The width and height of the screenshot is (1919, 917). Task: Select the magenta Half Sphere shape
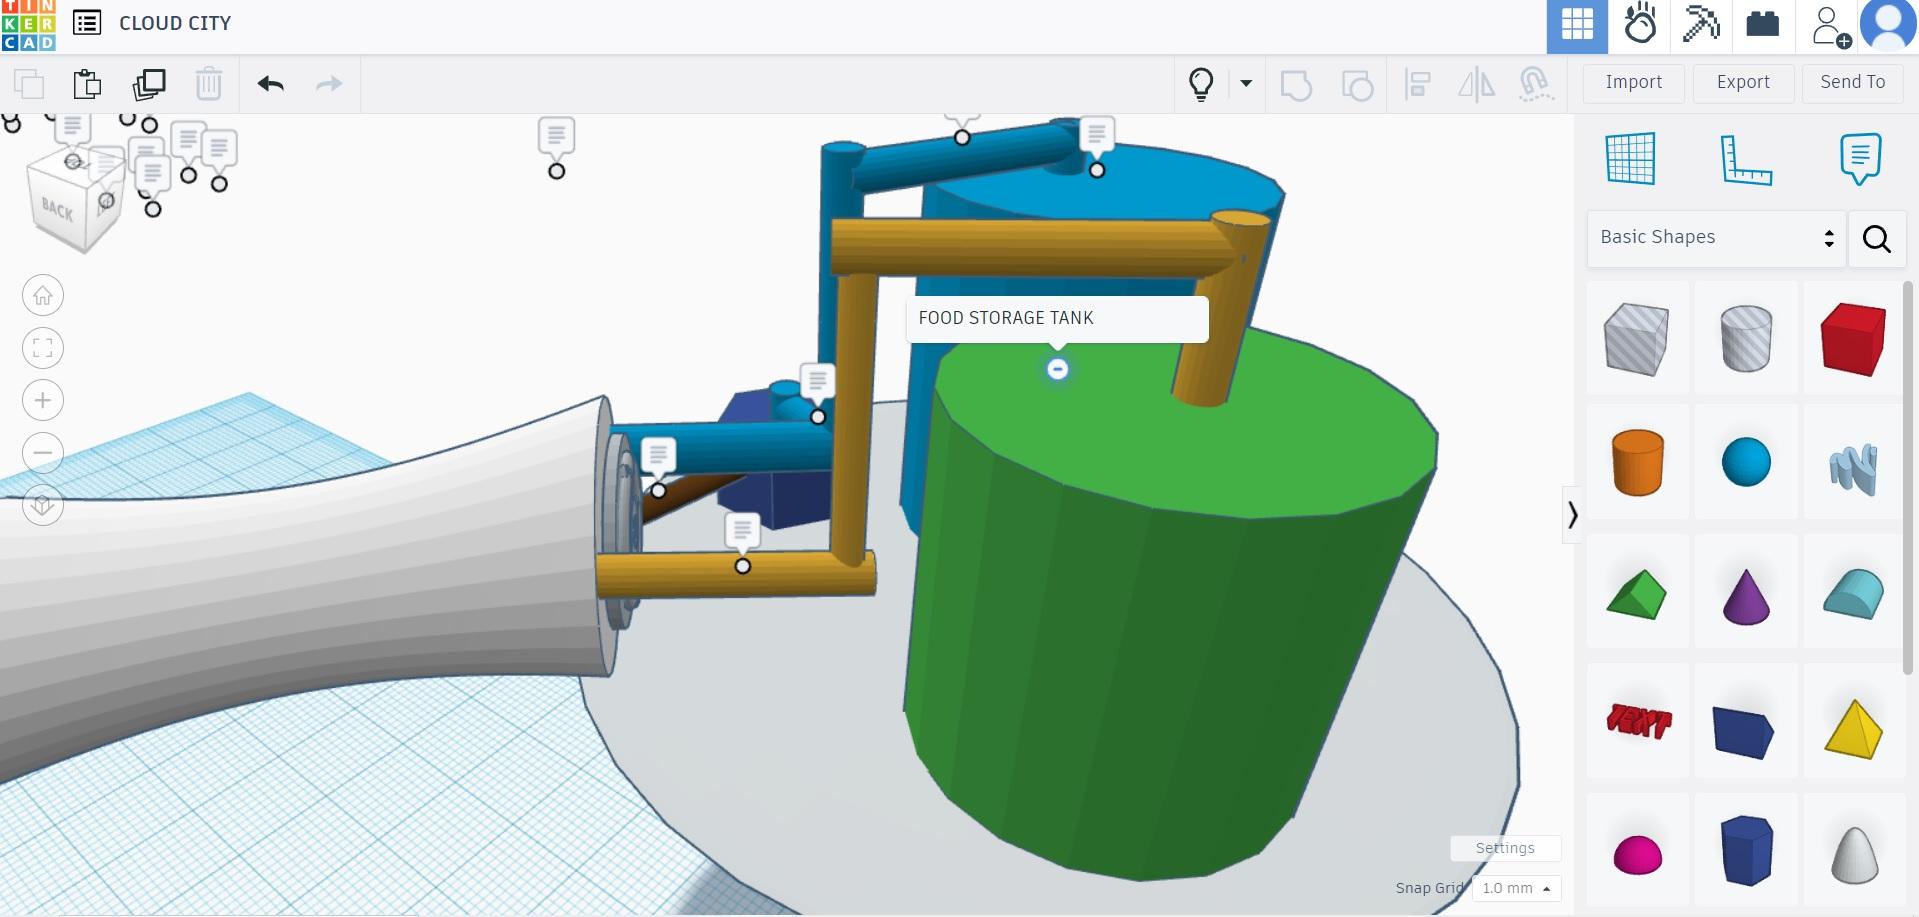click(x=1637, y=856)
